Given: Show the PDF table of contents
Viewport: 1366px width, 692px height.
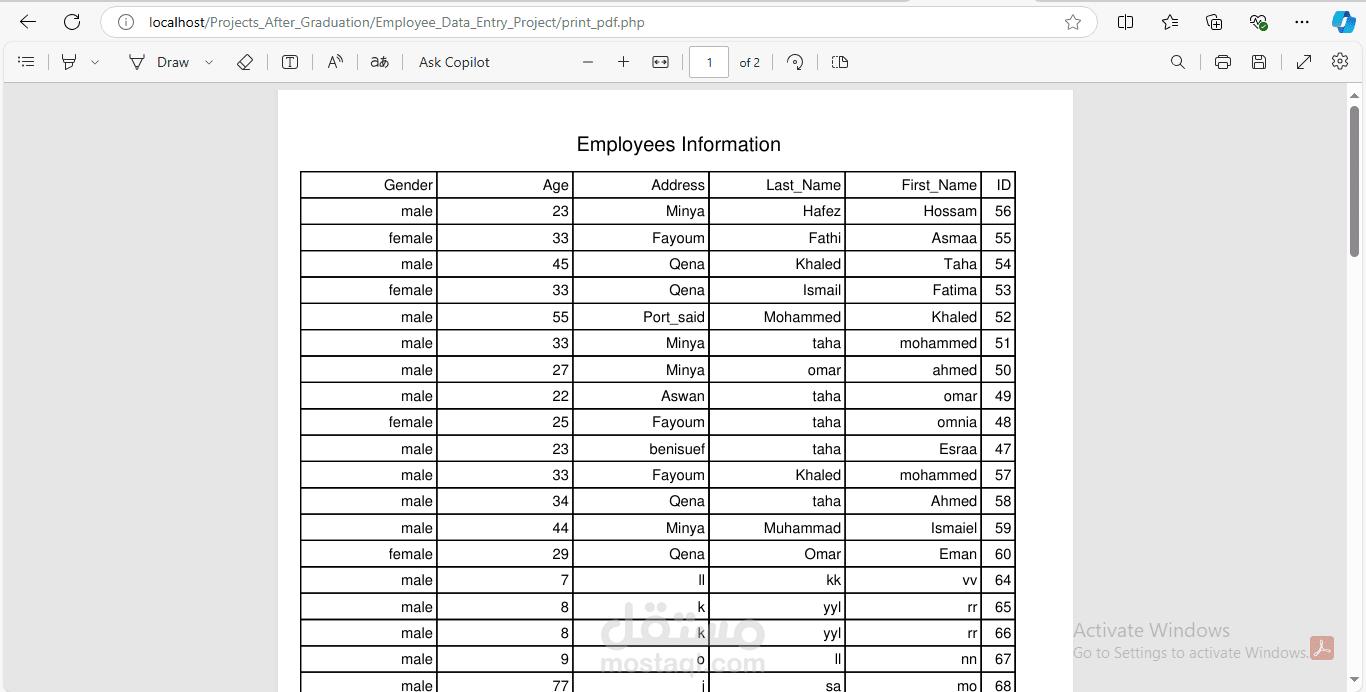Looking at the screenshot, I should [x=27, y=62].
